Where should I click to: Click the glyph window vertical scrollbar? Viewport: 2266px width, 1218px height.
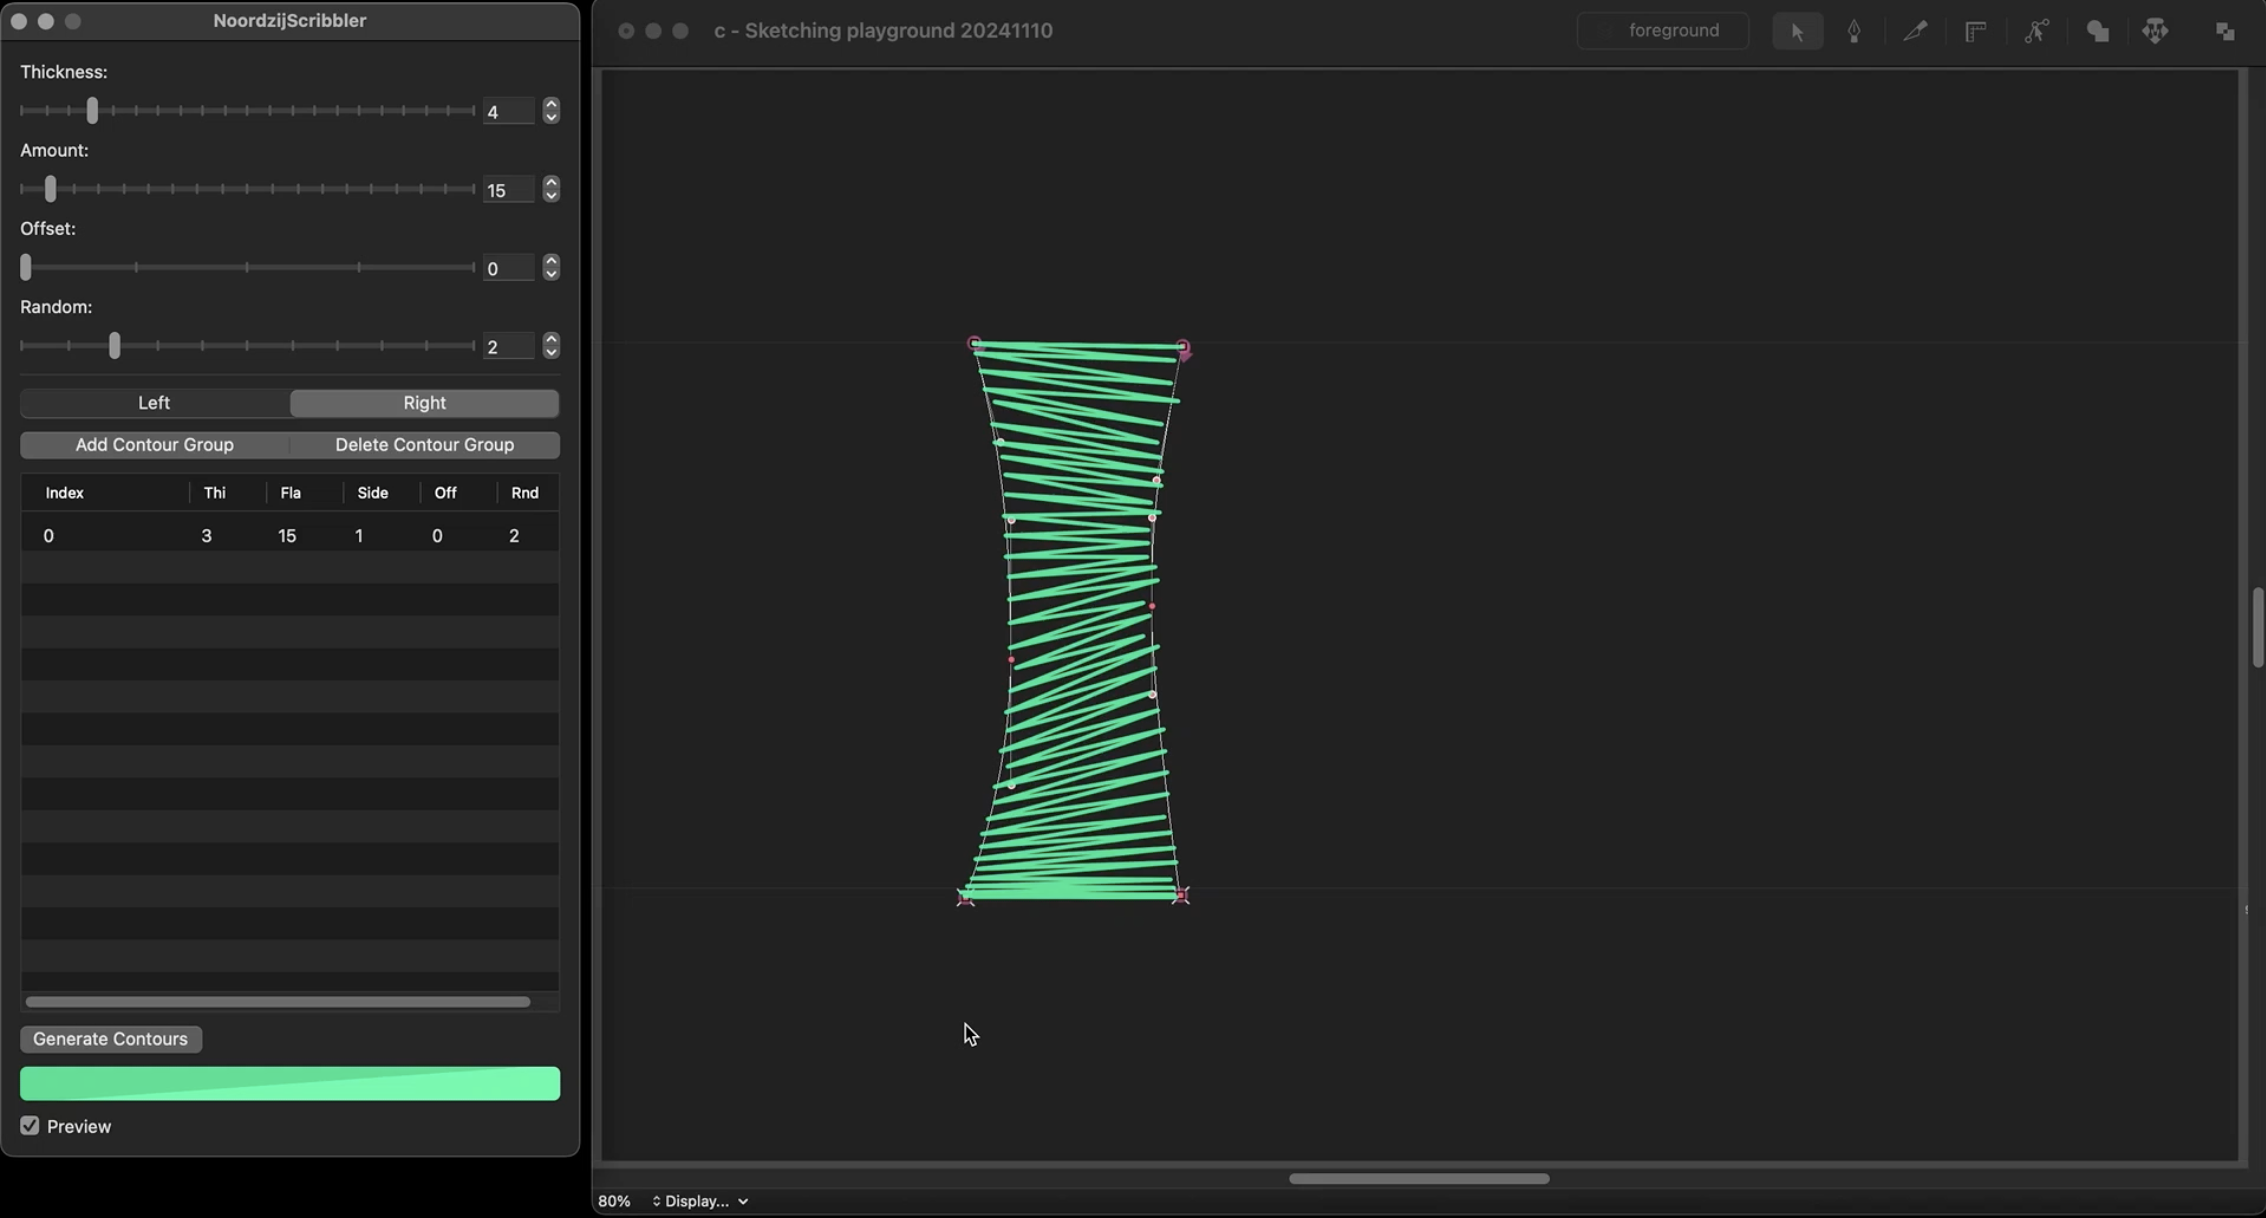(2257, 627)
